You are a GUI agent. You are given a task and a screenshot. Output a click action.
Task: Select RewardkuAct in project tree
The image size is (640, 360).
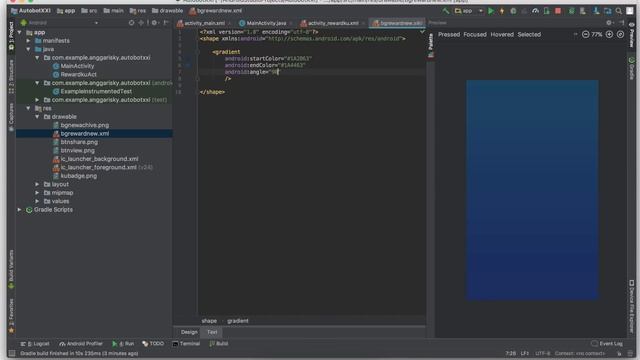click(78, 75)
